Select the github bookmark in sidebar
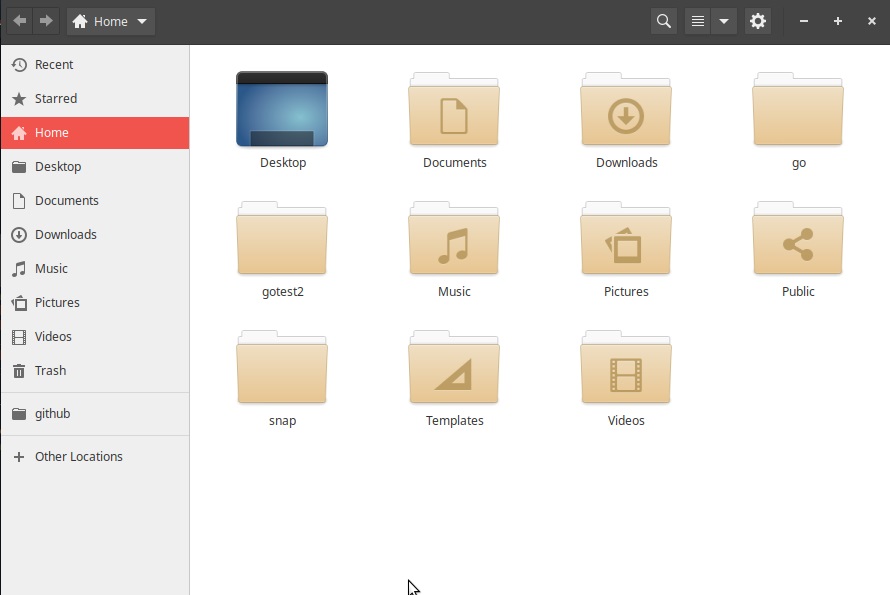Image resolution: width=890 pixels, height=595 pixels. (52, 414)
